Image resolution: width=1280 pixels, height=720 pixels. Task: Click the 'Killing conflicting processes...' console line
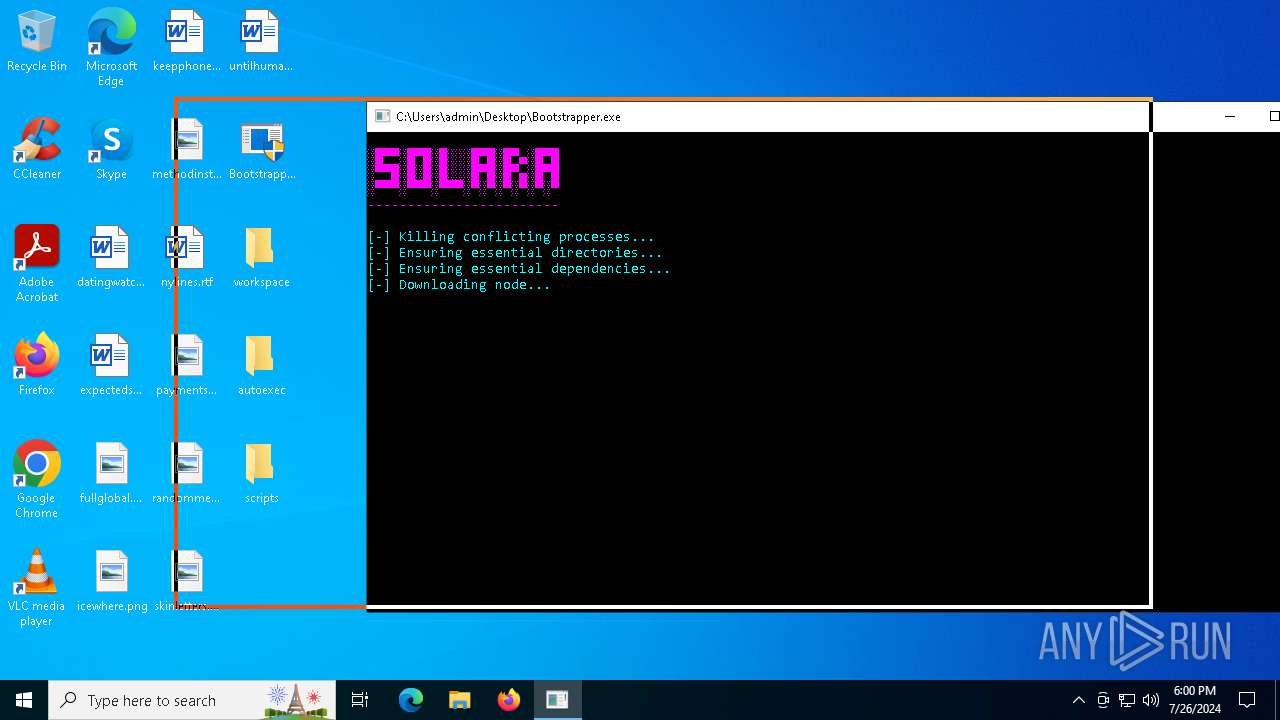pyautogui.click(x=511, y=237)
